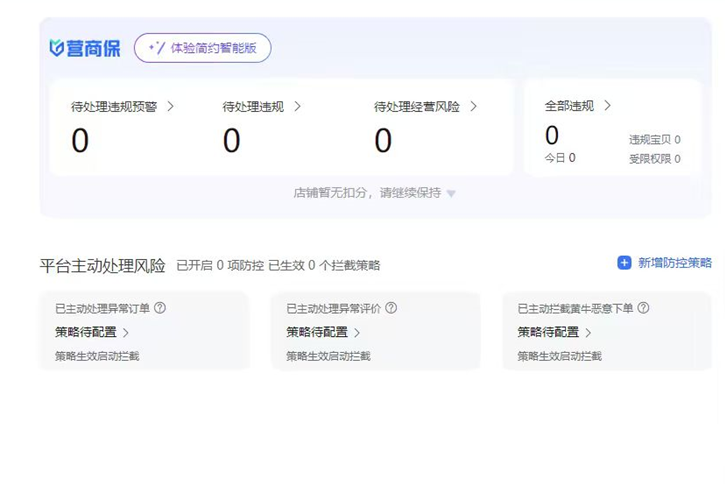This screenshot has width=725, height=484.
Task: Click help icon next to 已主动处理异常评价
Action: [391, 308]
